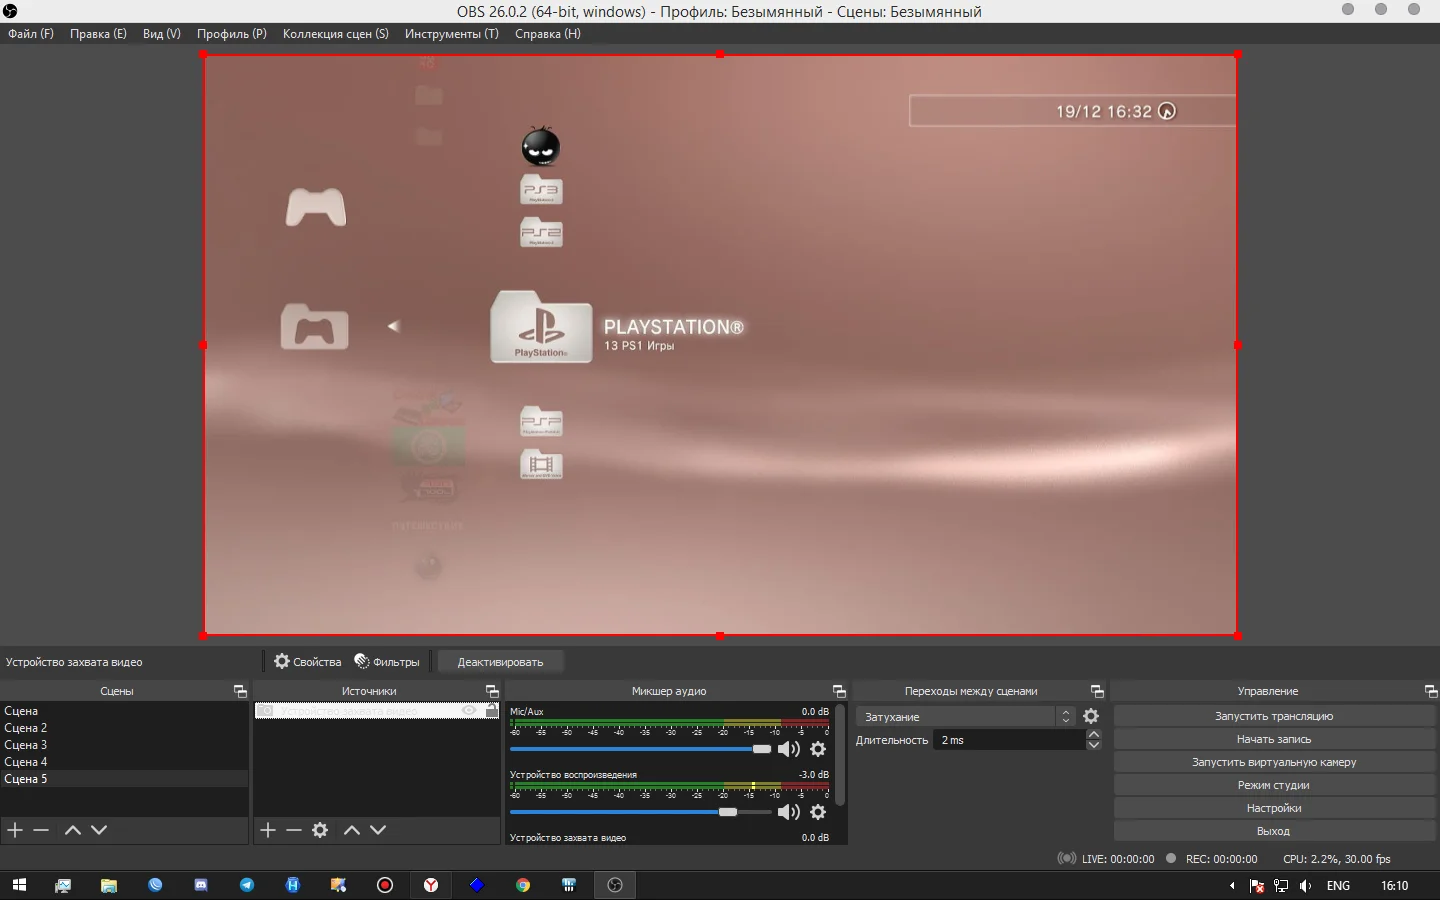Select Сцена 3 in the scenes list
The height and width of the screenshot is (900, 1440).
click(x=124, y=745)
